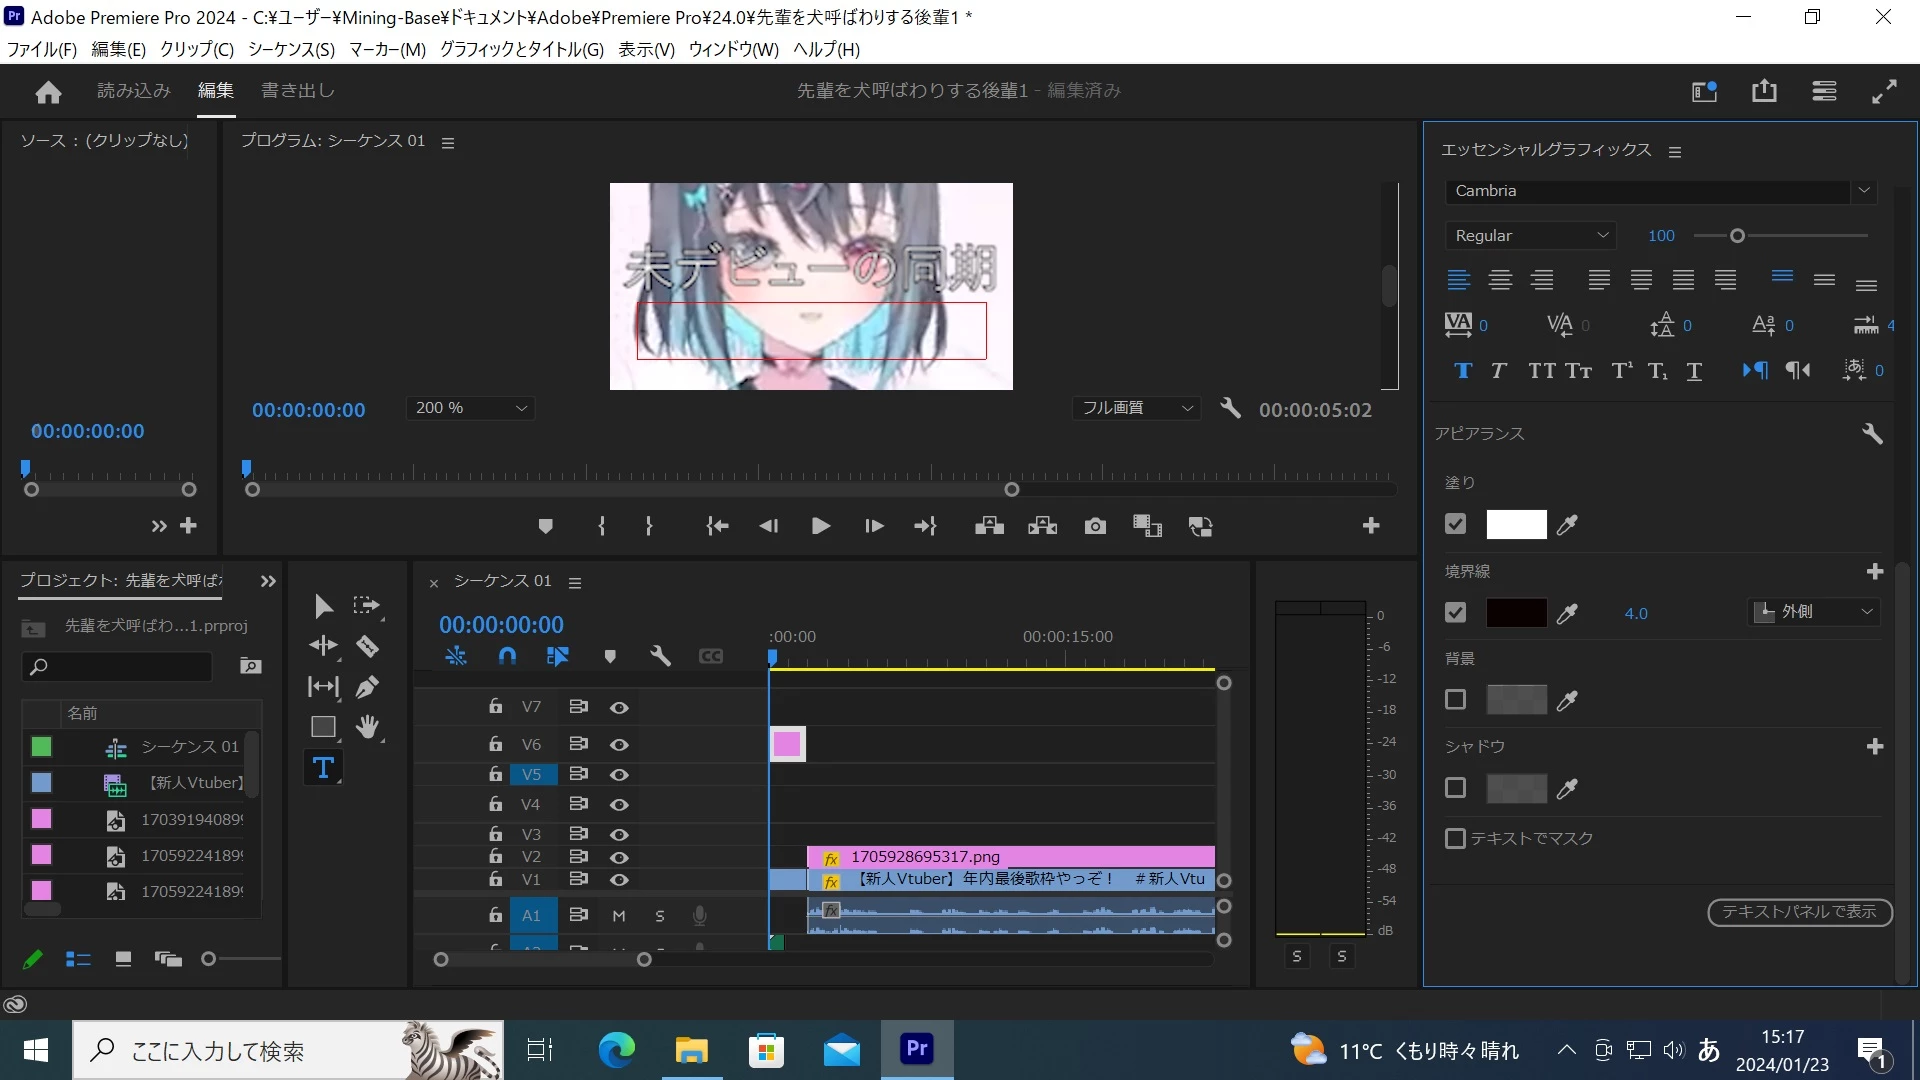
Task: Open the フル画質 playback resolution dropdown
Action: pyautogui.click(x=1137, y=408)
